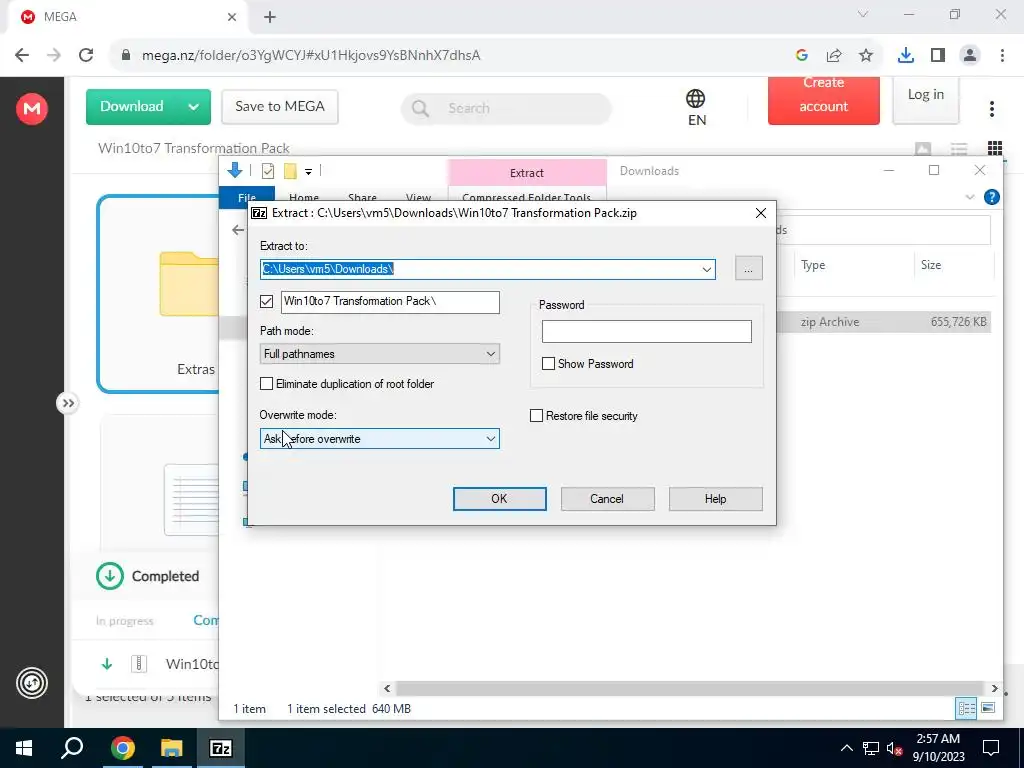Click Explorer horizontal scrollbar
Screen dimensions: 1024x768
click(690, 688)
